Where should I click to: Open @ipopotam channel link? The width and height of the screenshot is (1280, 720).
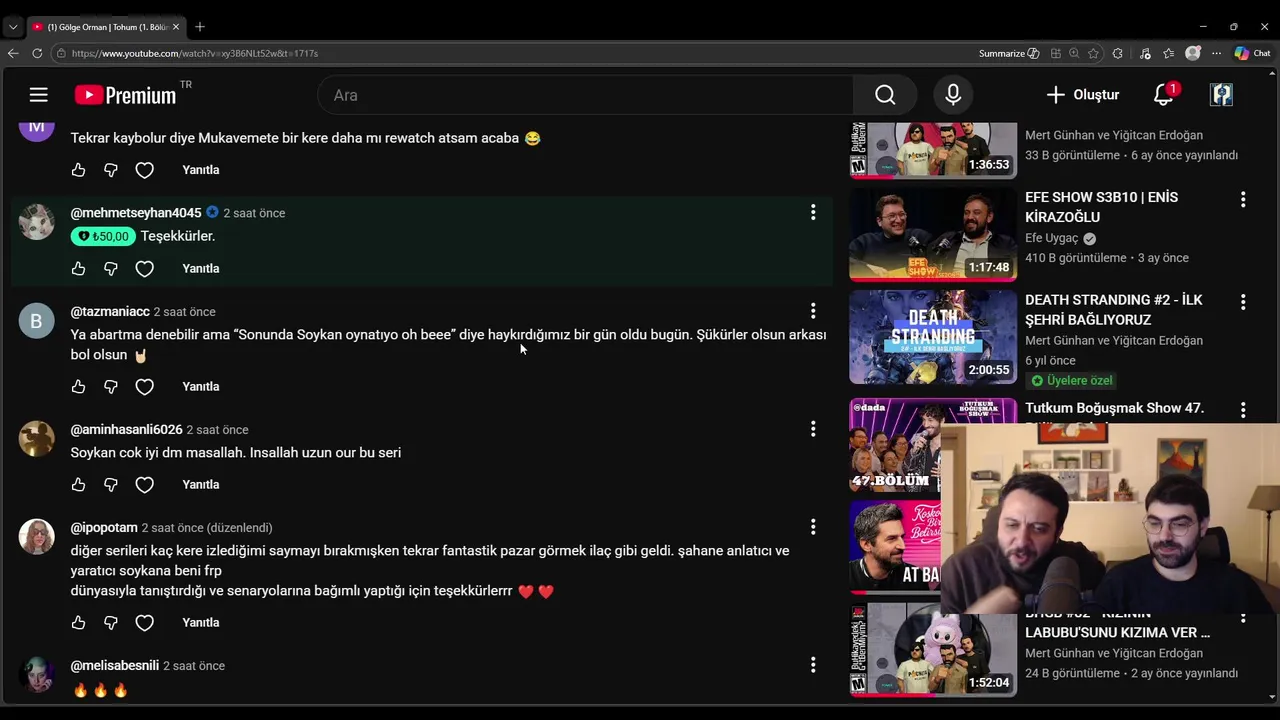104,528
